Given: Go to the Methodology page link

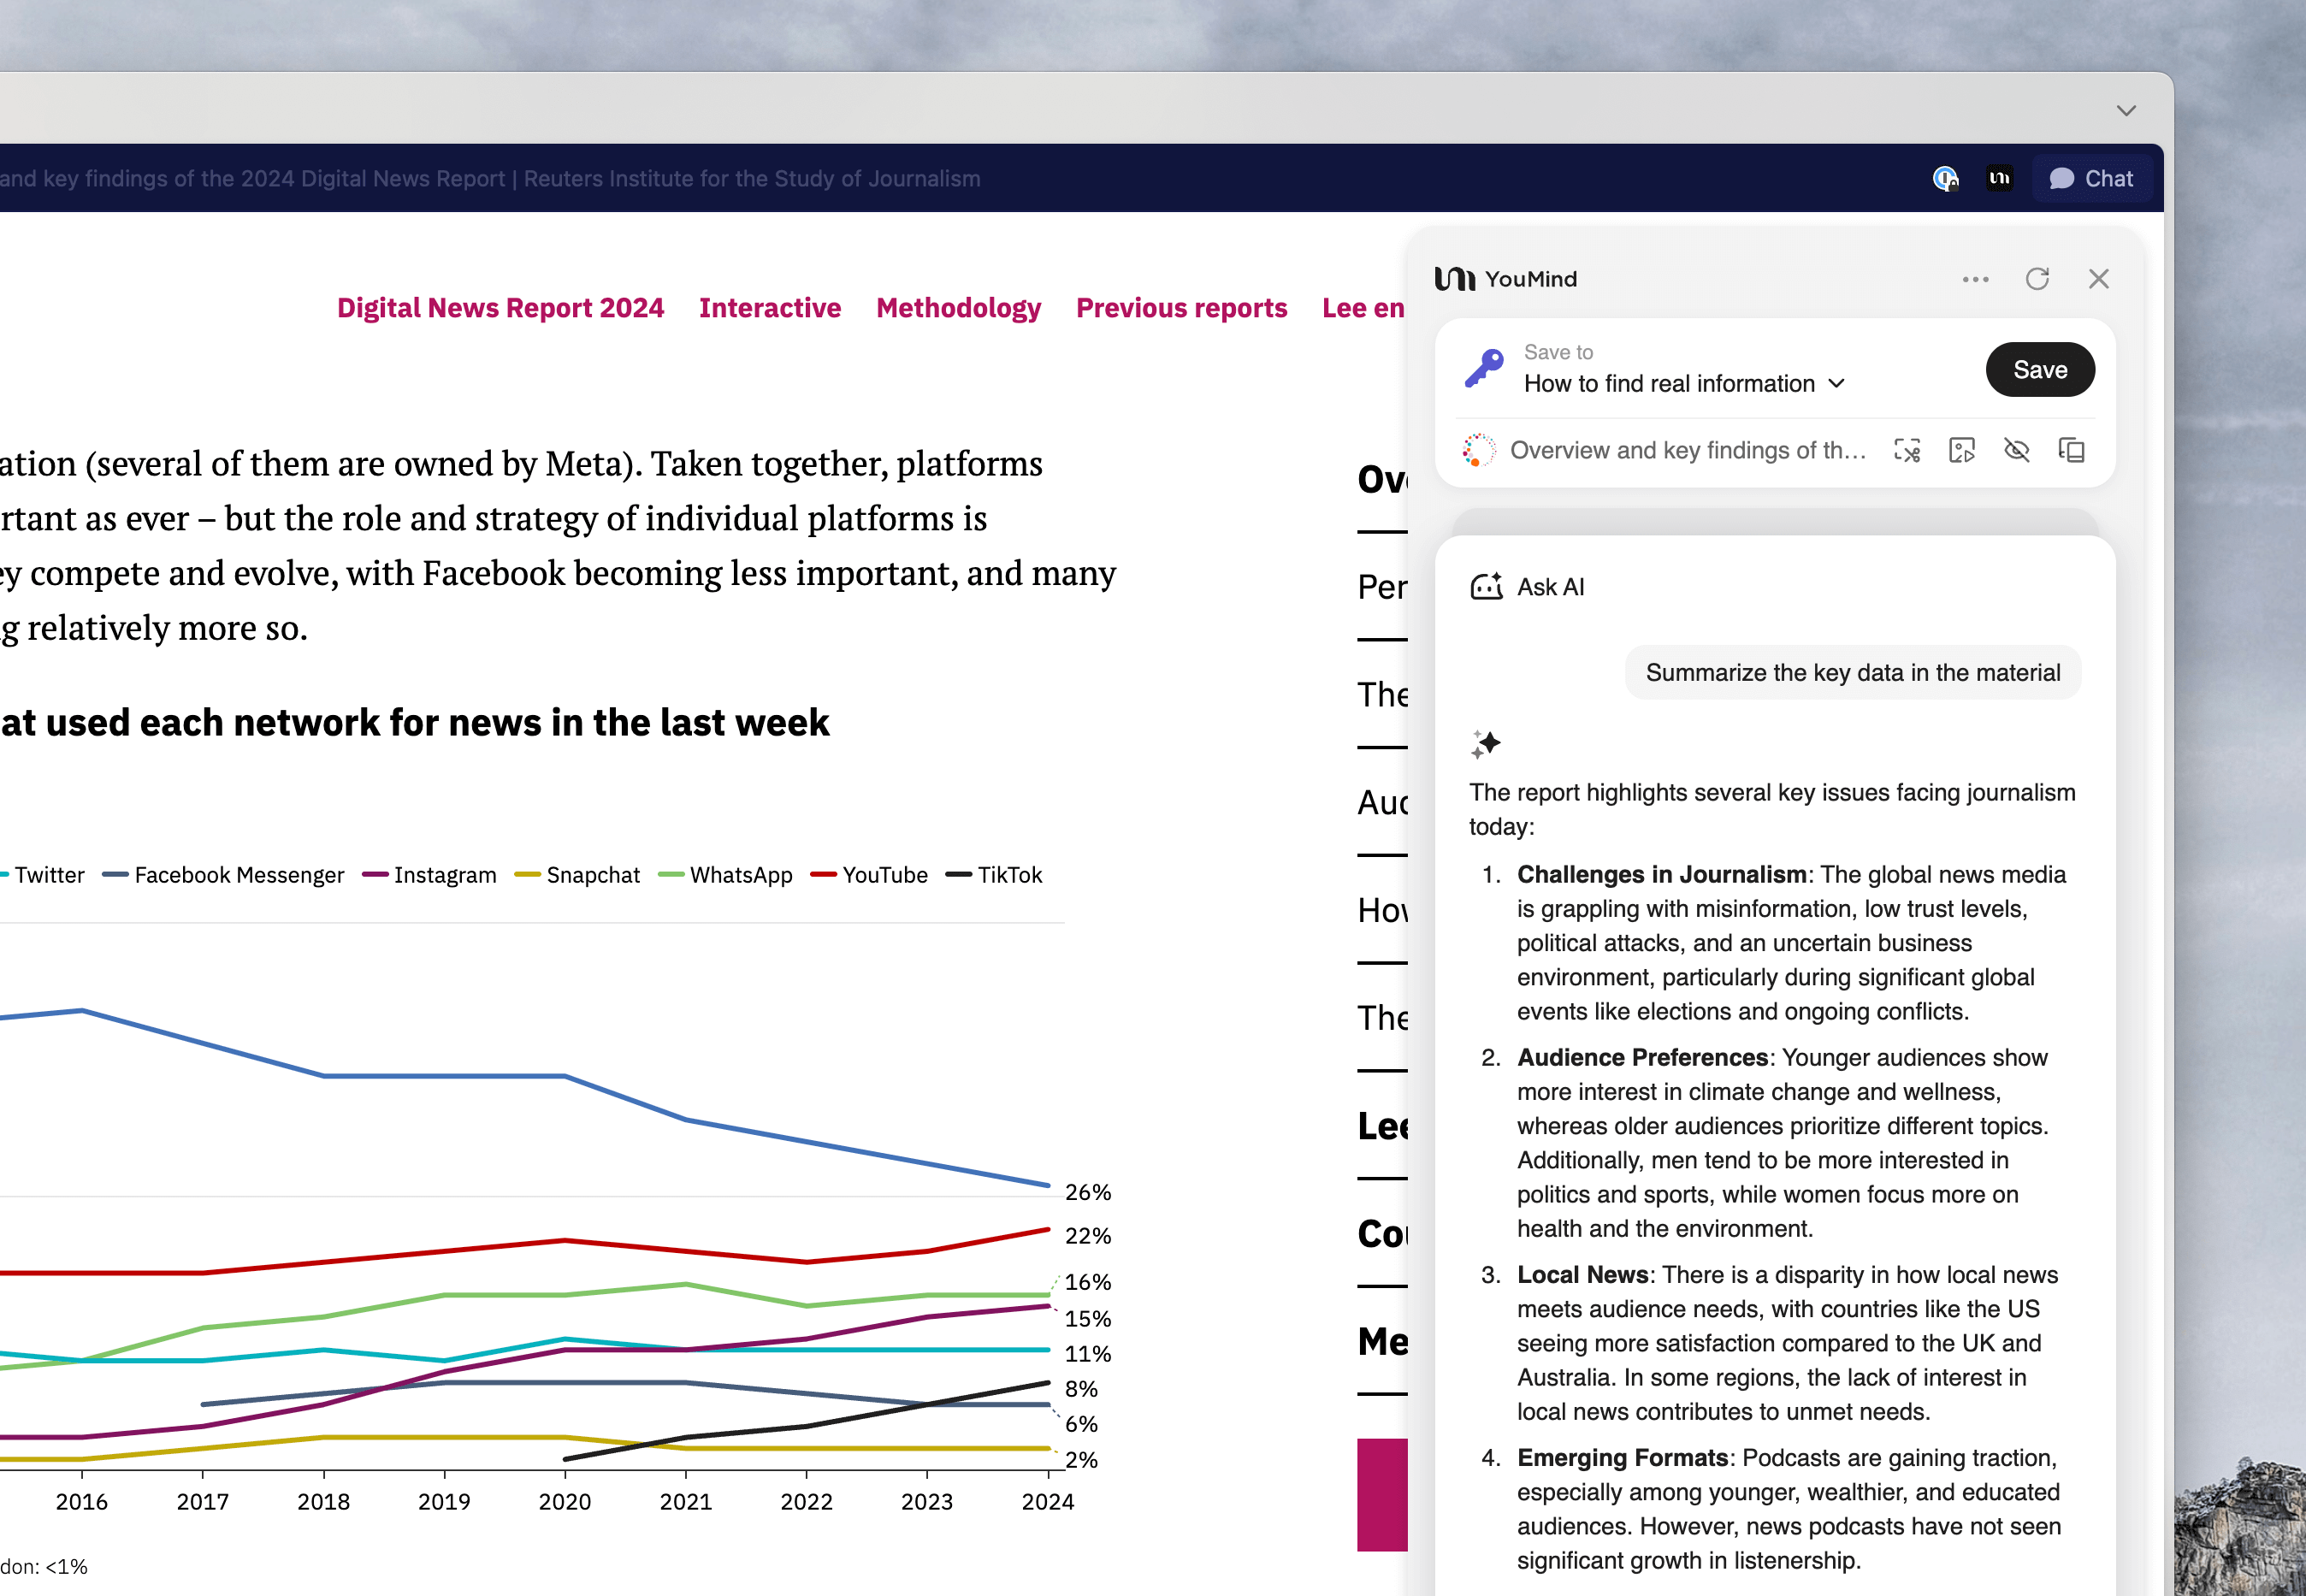Looking at the screenshot, I should 957,308.
